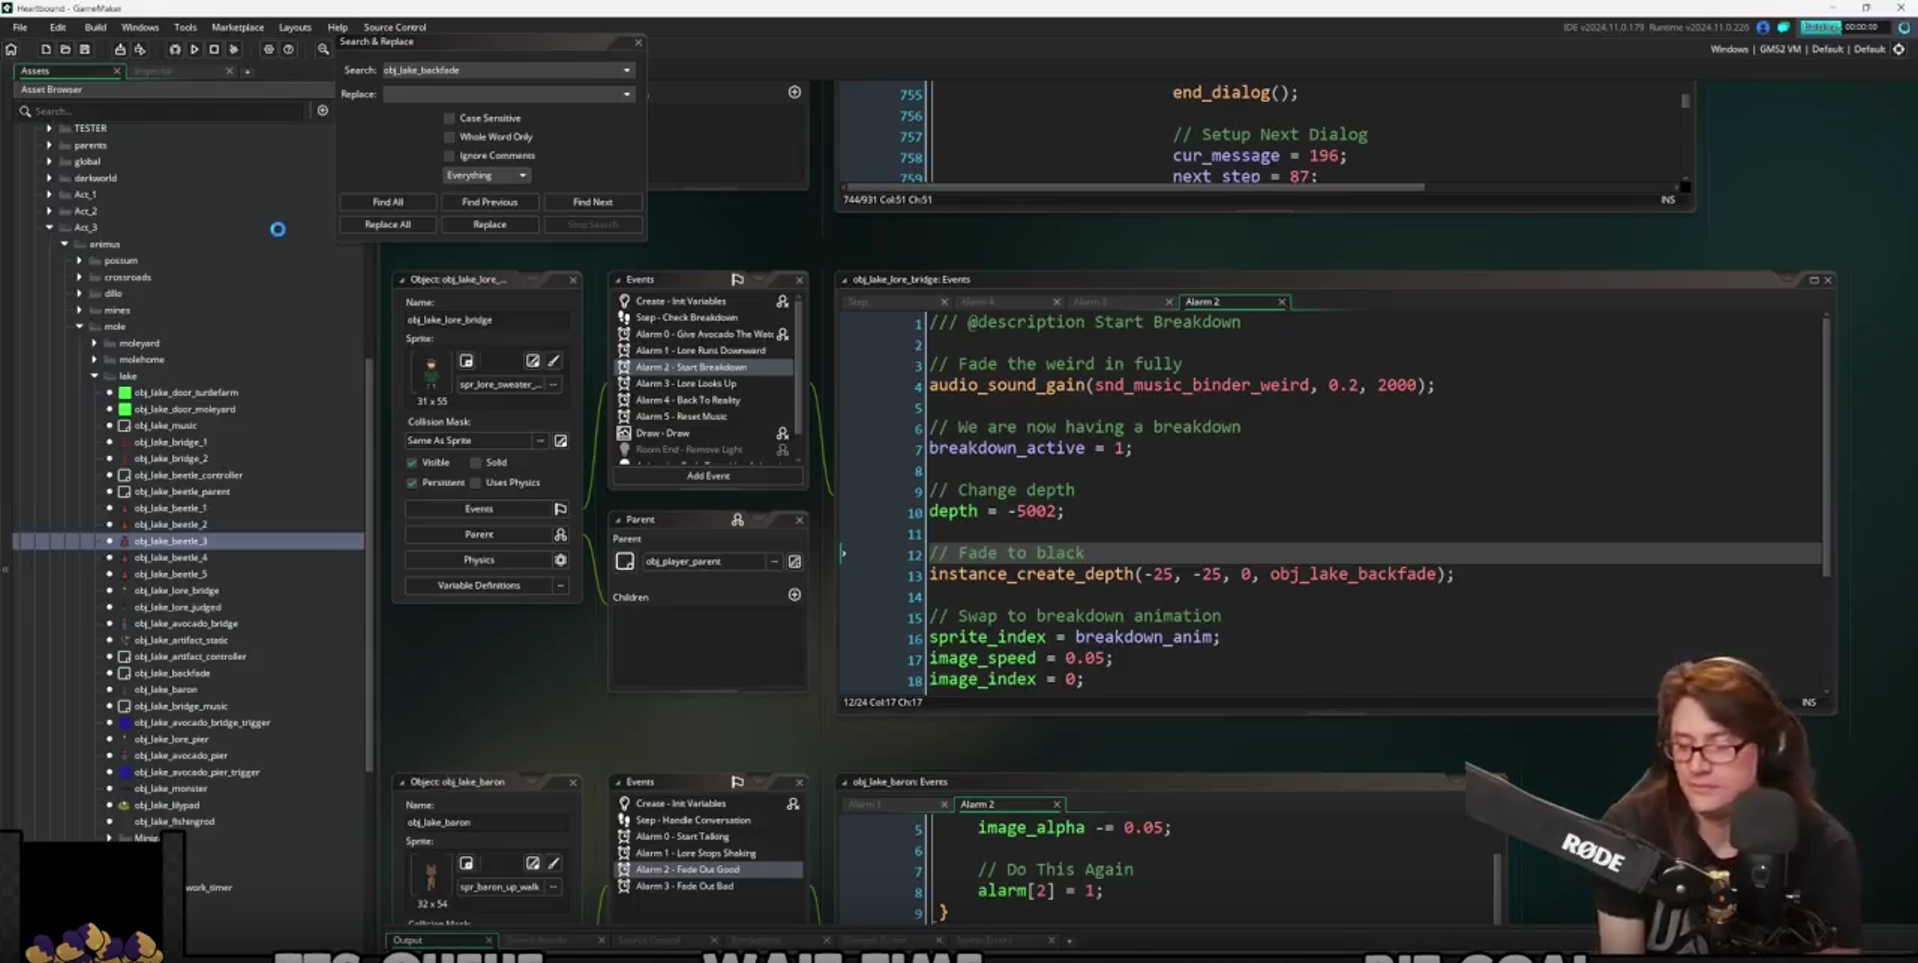Open parent object obj_player_parent edit icon

[x=795, y=562]
